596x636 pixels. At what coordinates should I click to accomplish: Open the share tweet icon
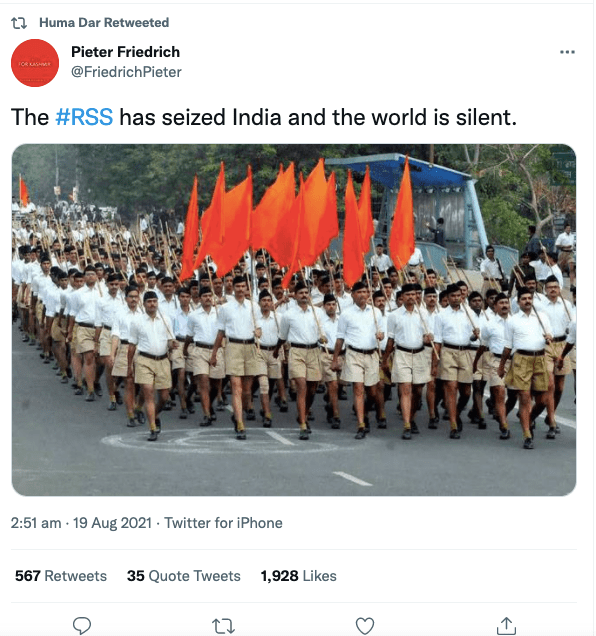click(x=506, y=625)
